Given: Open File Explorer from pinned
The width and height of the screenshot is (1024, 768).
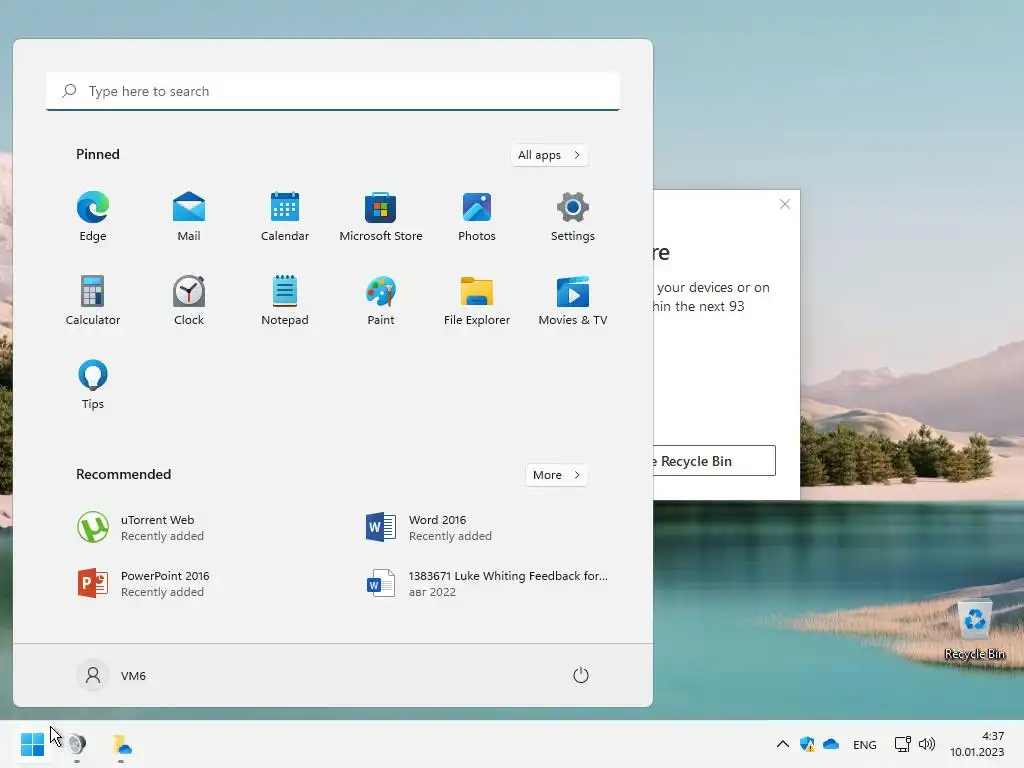Looking at the screenshot, I should coord(477,300).
